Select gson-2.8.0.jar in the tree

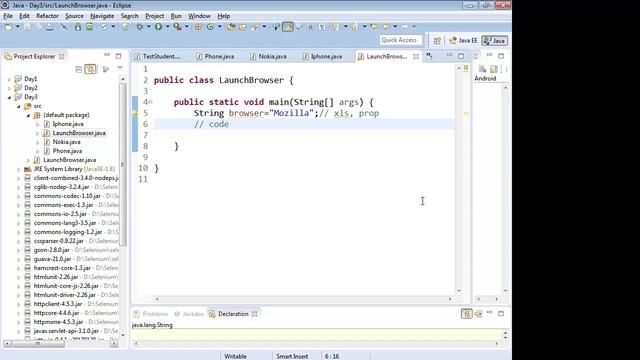tap(52, 250)
